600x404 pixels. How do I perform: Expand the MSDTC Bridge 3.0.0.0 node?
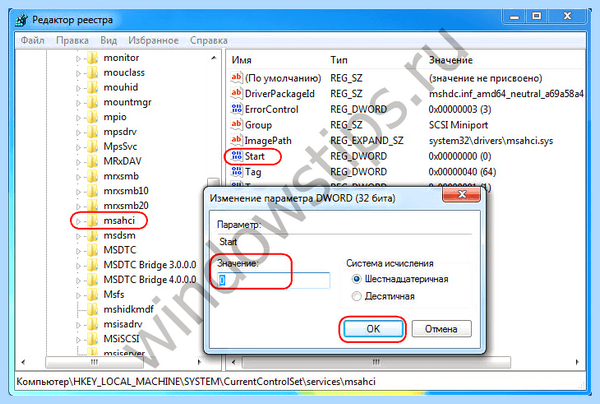(x=78, y=266)
